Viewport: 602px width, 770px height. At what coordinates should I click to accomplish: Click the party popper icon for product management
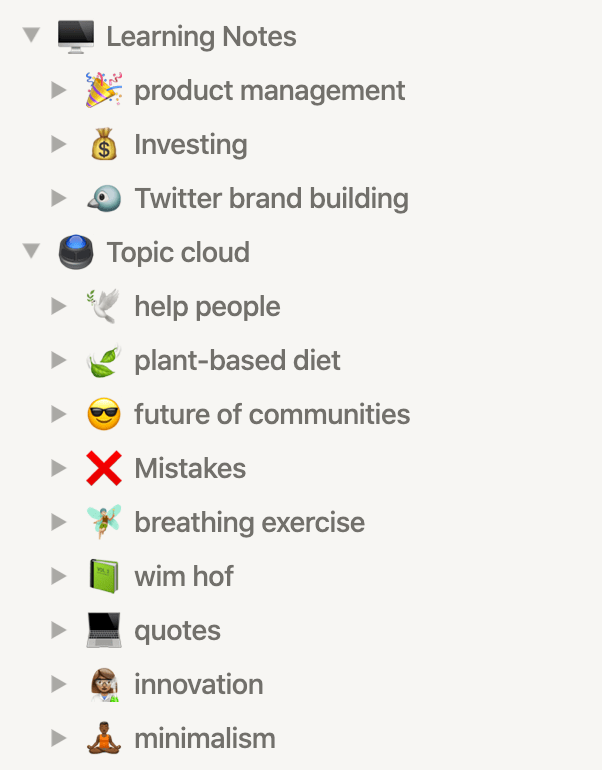pyautogui.click(x=103, y=91)
